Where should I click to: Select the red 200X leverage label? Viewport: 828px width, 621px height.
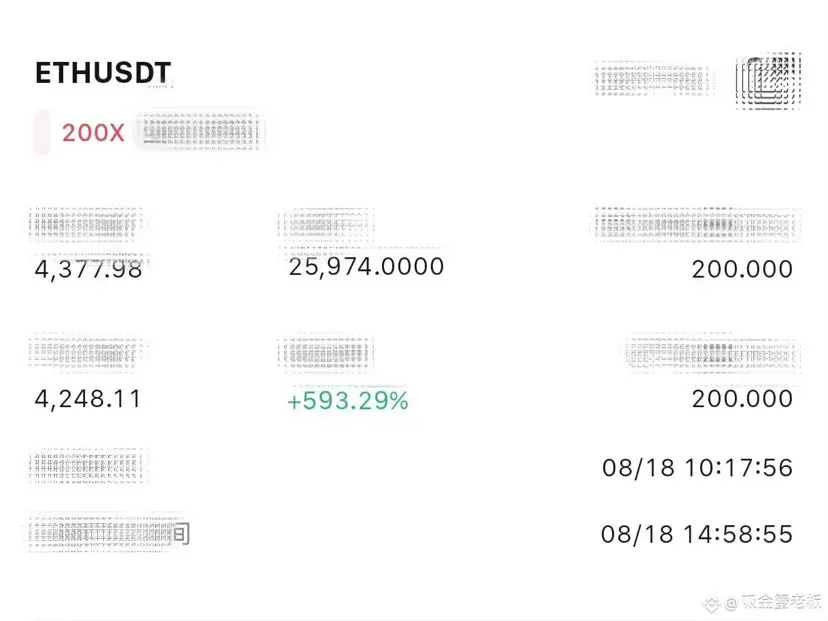point(93,133)
